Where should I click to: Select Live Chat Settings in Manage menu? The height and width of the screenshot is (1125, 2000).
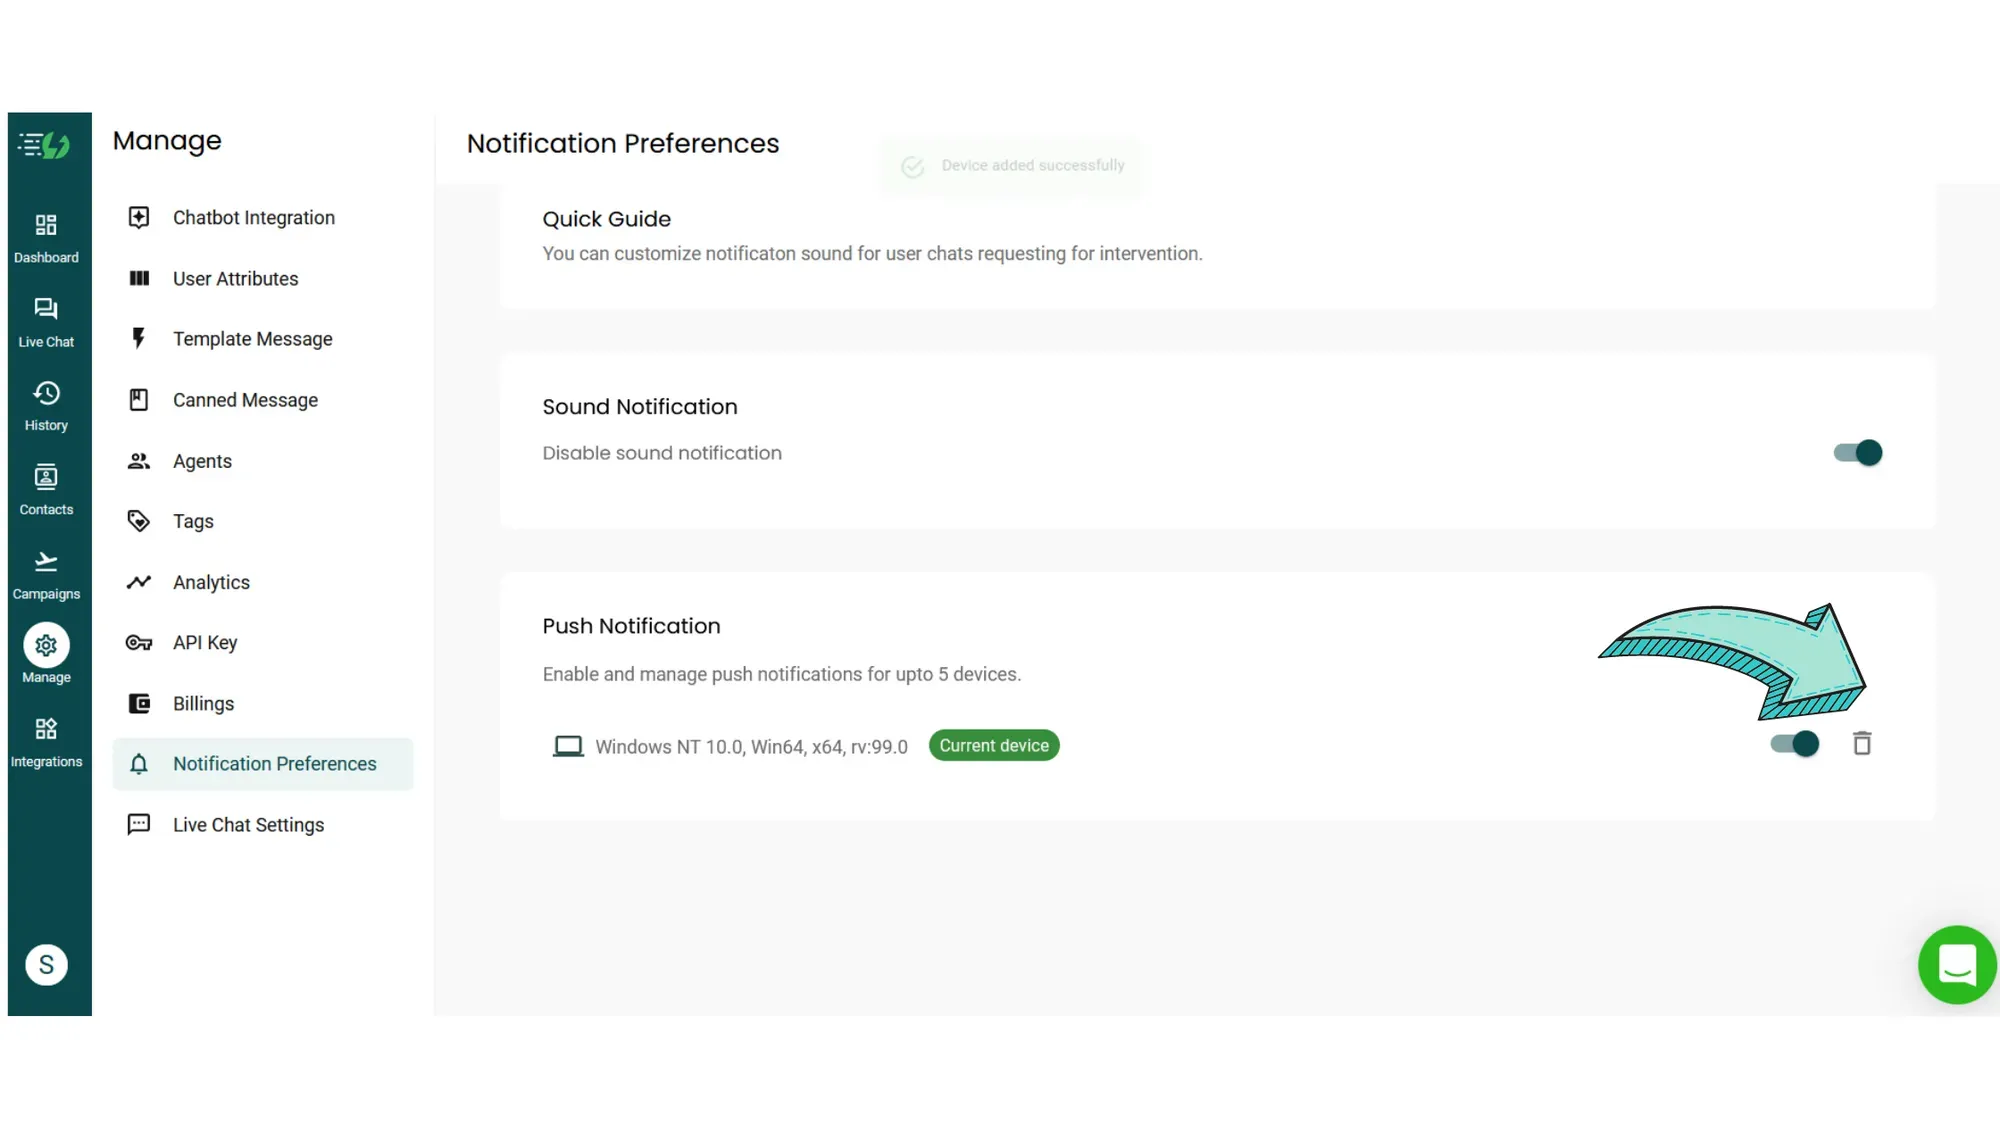click(248, 824)
